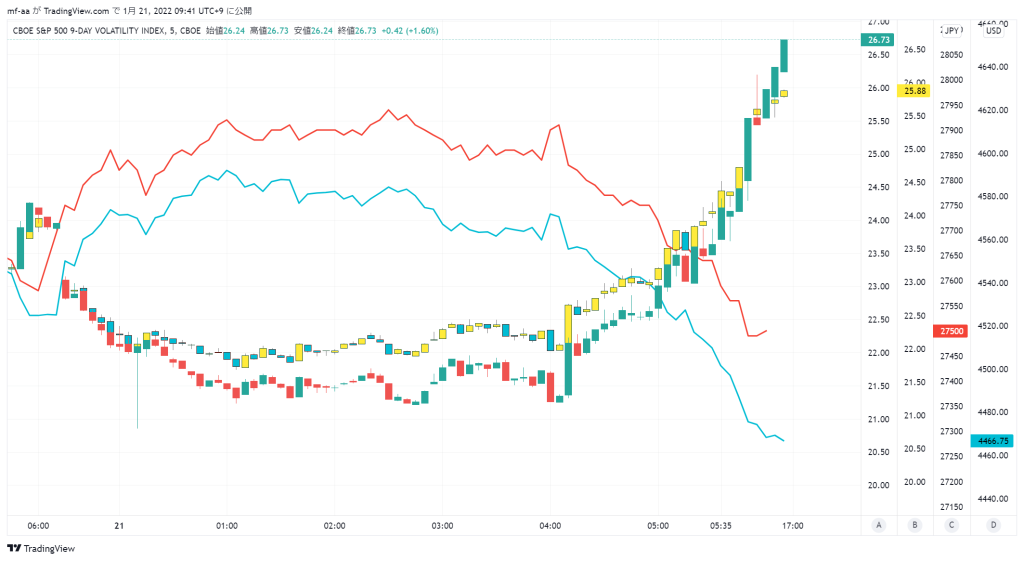Click the 21 date label on time axis
1024x561 pixels.
[119, 526]
